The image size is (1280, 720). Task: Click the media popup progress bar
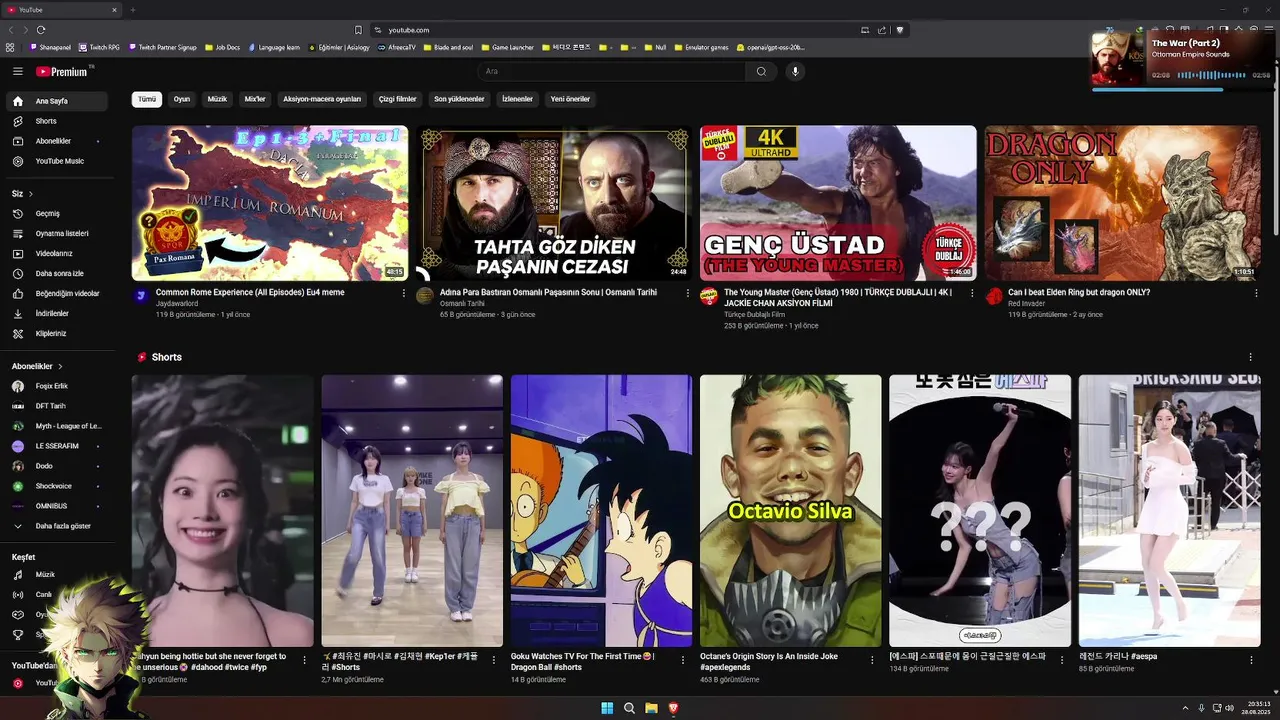pos(1181,89)
